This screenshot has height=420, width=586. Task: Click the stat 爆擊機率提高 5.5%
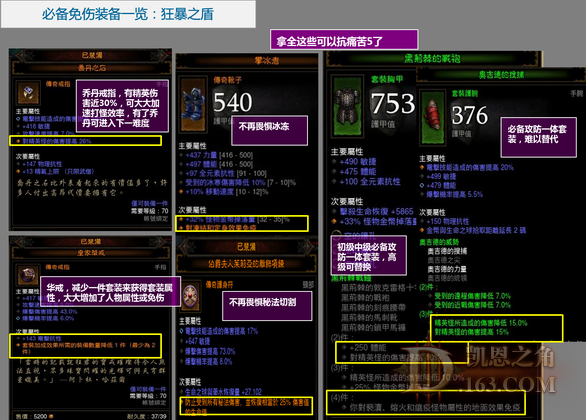[x=454, y=194]
